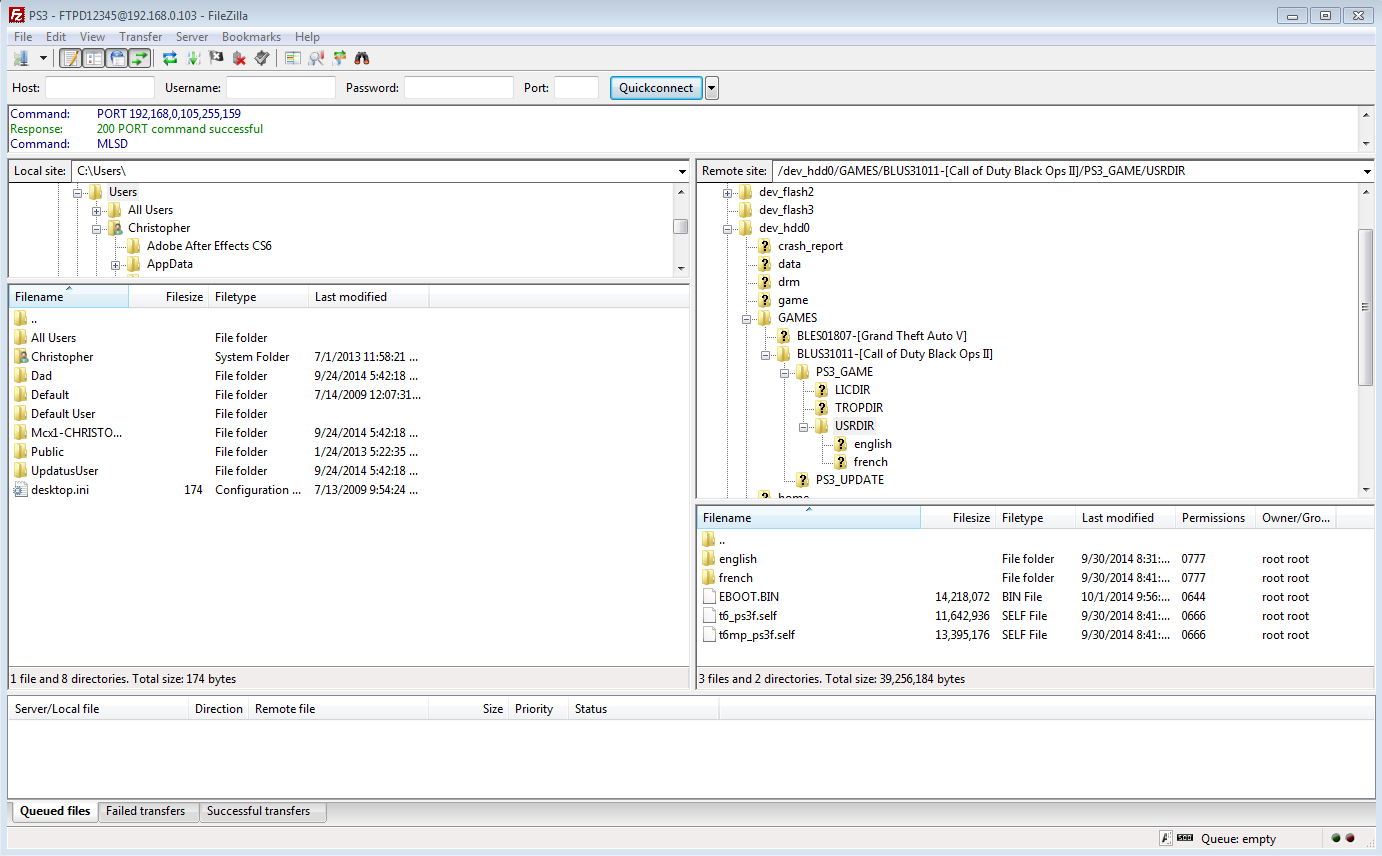Toggle directory comparison magnifier icon
Image resolution: width=1382 pixels, height=856 pixels.
(x=316, y=58)
